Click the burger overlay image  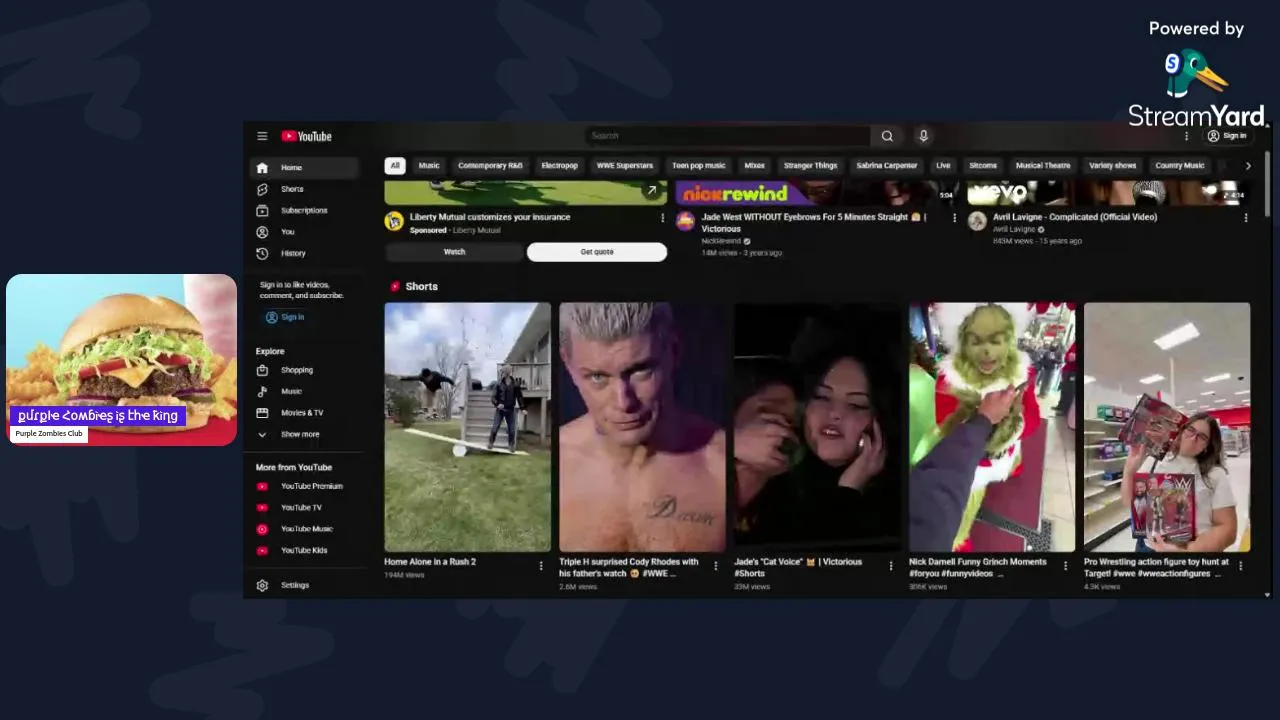[121, 360]
